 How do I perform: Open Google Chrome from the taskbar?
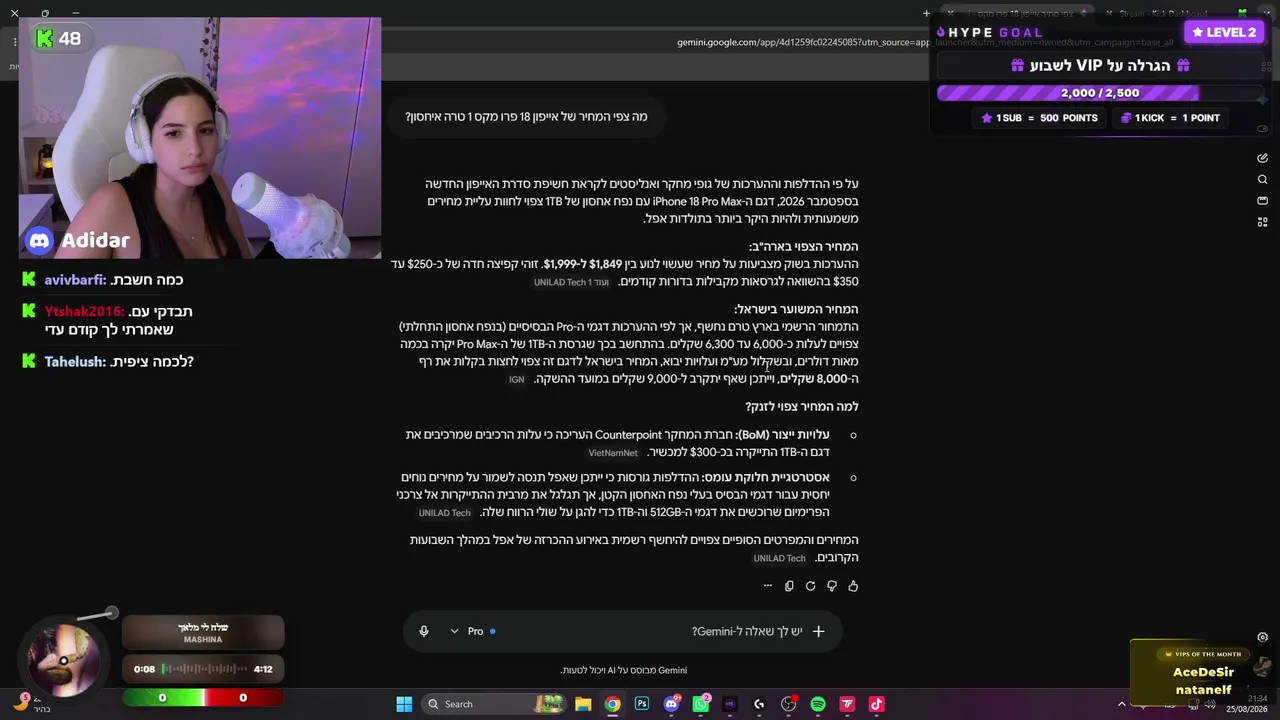coord(612,704)
